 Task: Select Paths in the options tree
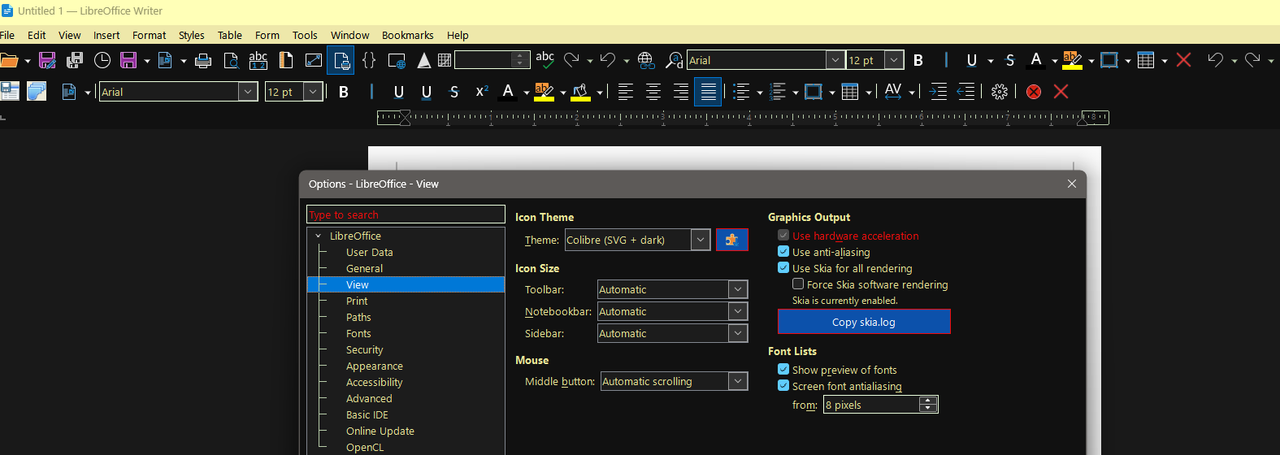click(358, 317)
